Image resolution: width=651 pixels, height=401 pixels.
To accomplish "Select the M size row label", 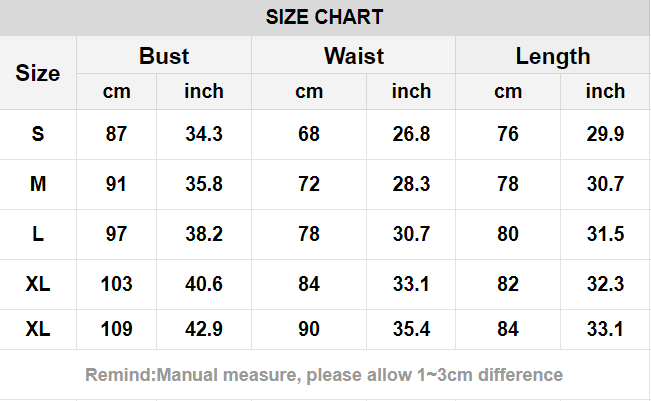I will 38,184.
